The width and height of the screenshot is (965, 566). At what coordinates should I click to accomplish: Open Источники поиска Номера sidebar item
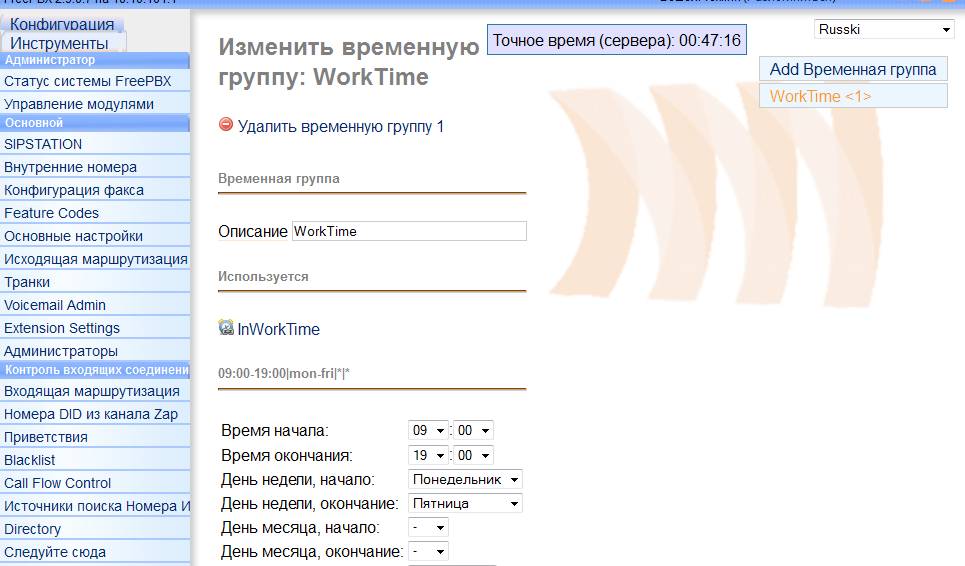point(95,506)
